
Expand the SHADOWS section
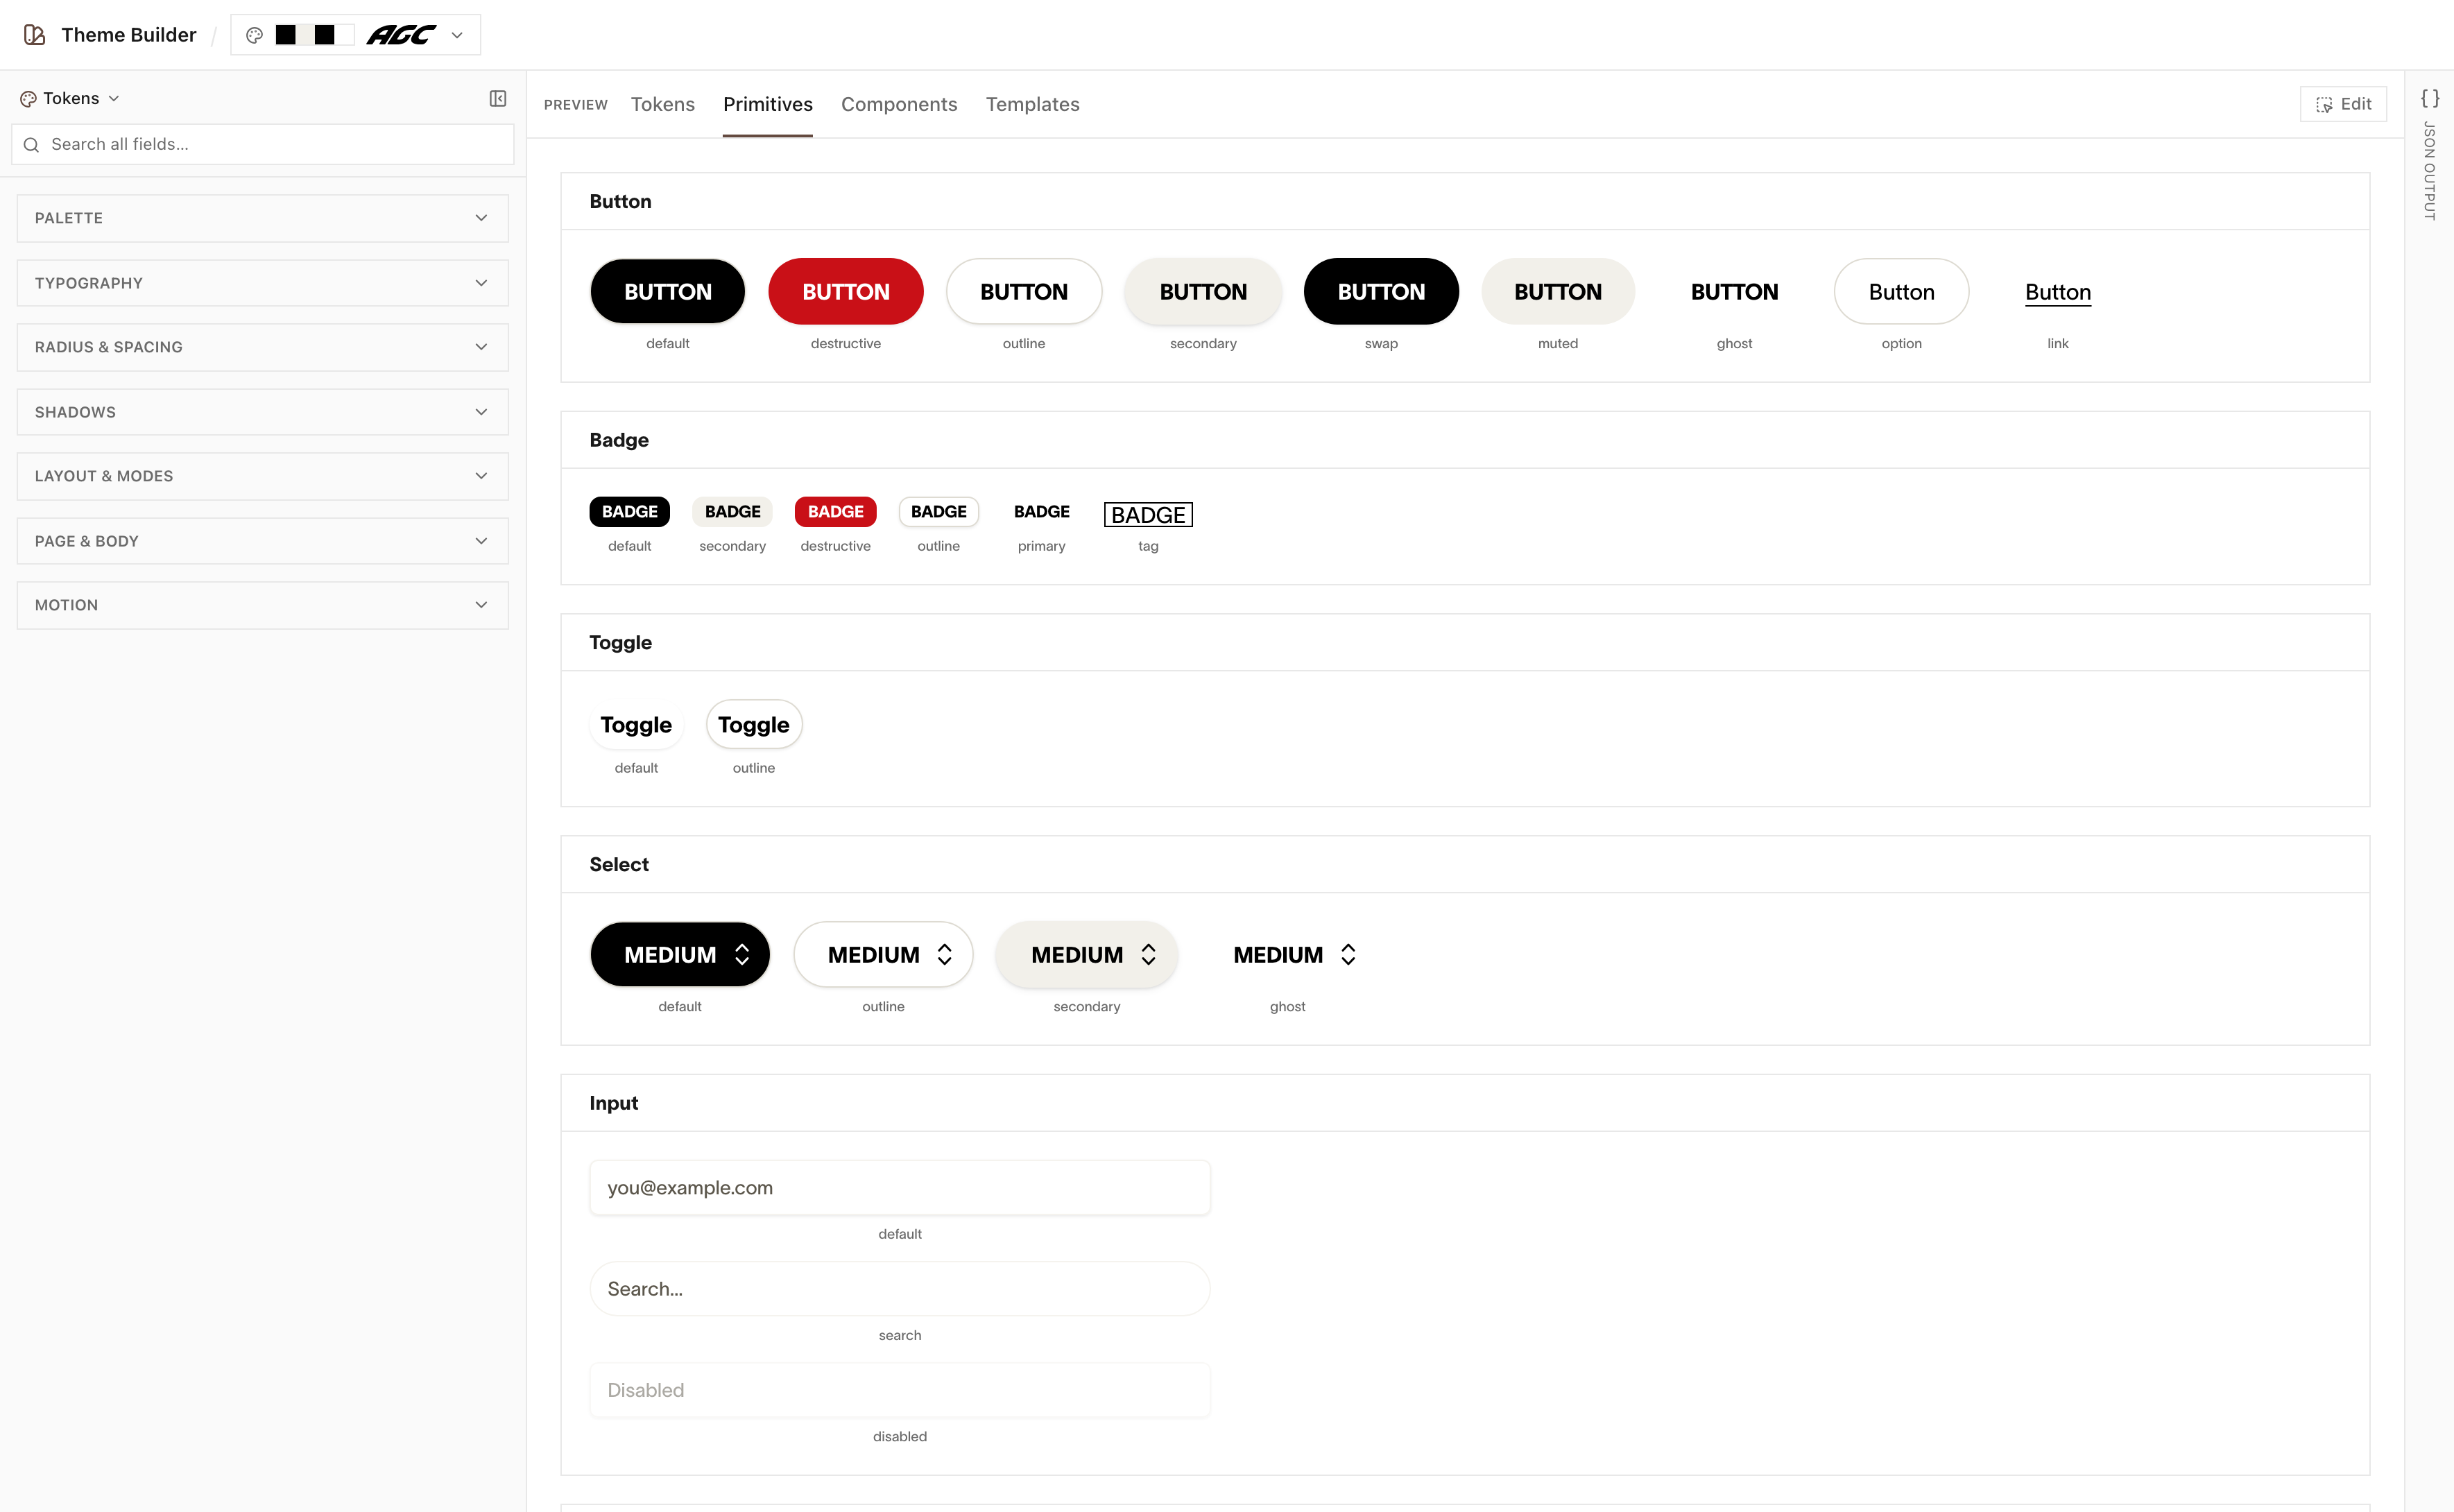click(262, 412)
